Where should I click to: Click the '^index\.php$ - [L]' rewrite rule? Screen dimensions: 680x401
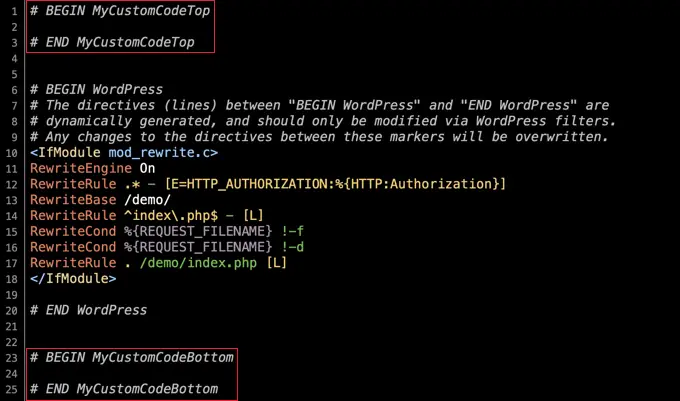(194, 215)
